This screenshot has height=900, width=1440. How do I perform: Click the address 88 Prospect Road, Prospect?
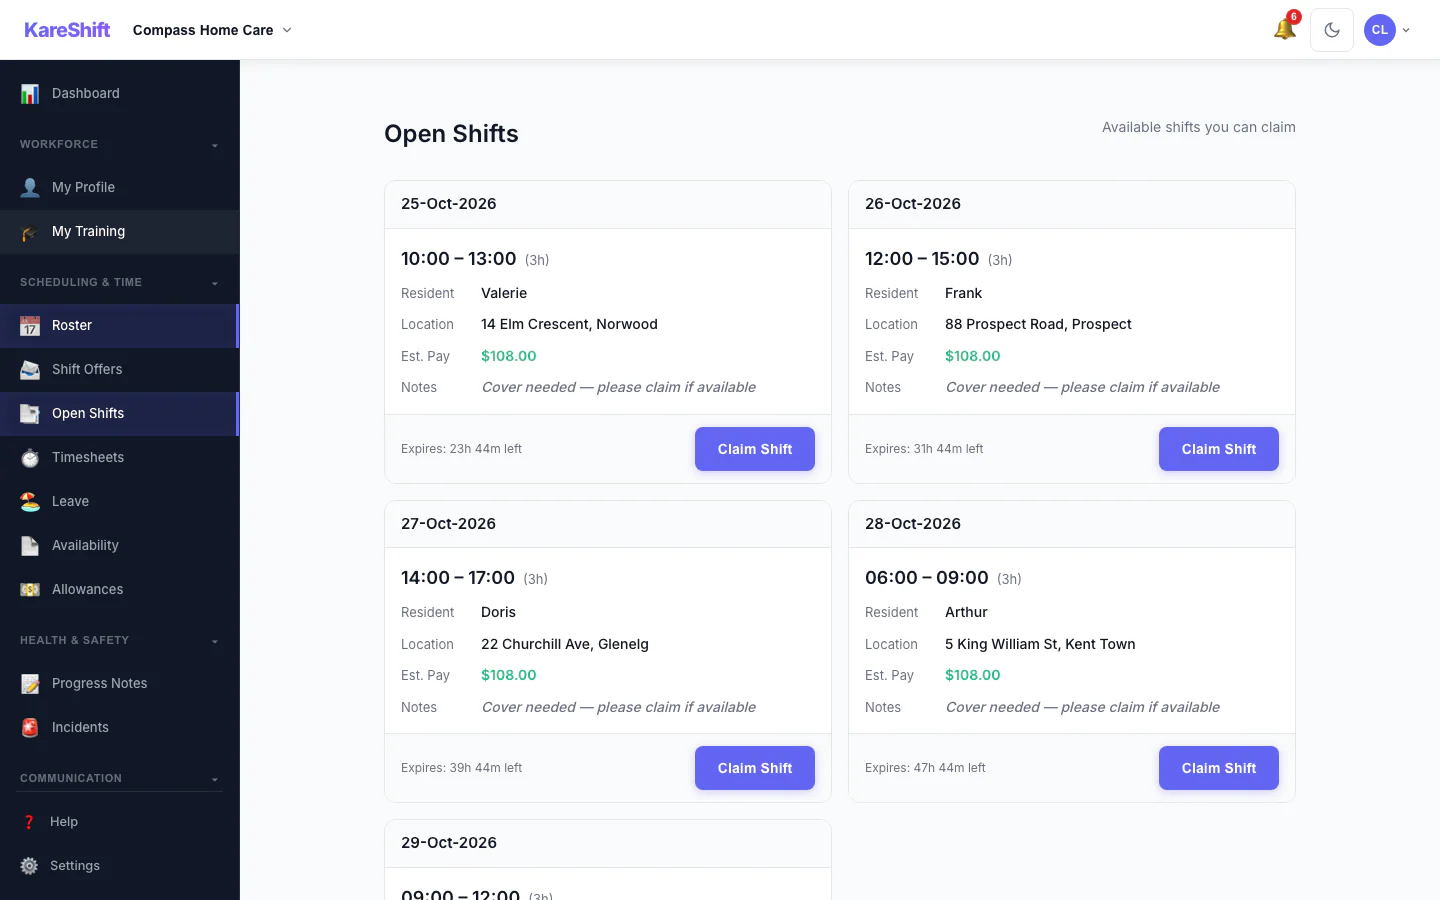(x=1038, y=324)
